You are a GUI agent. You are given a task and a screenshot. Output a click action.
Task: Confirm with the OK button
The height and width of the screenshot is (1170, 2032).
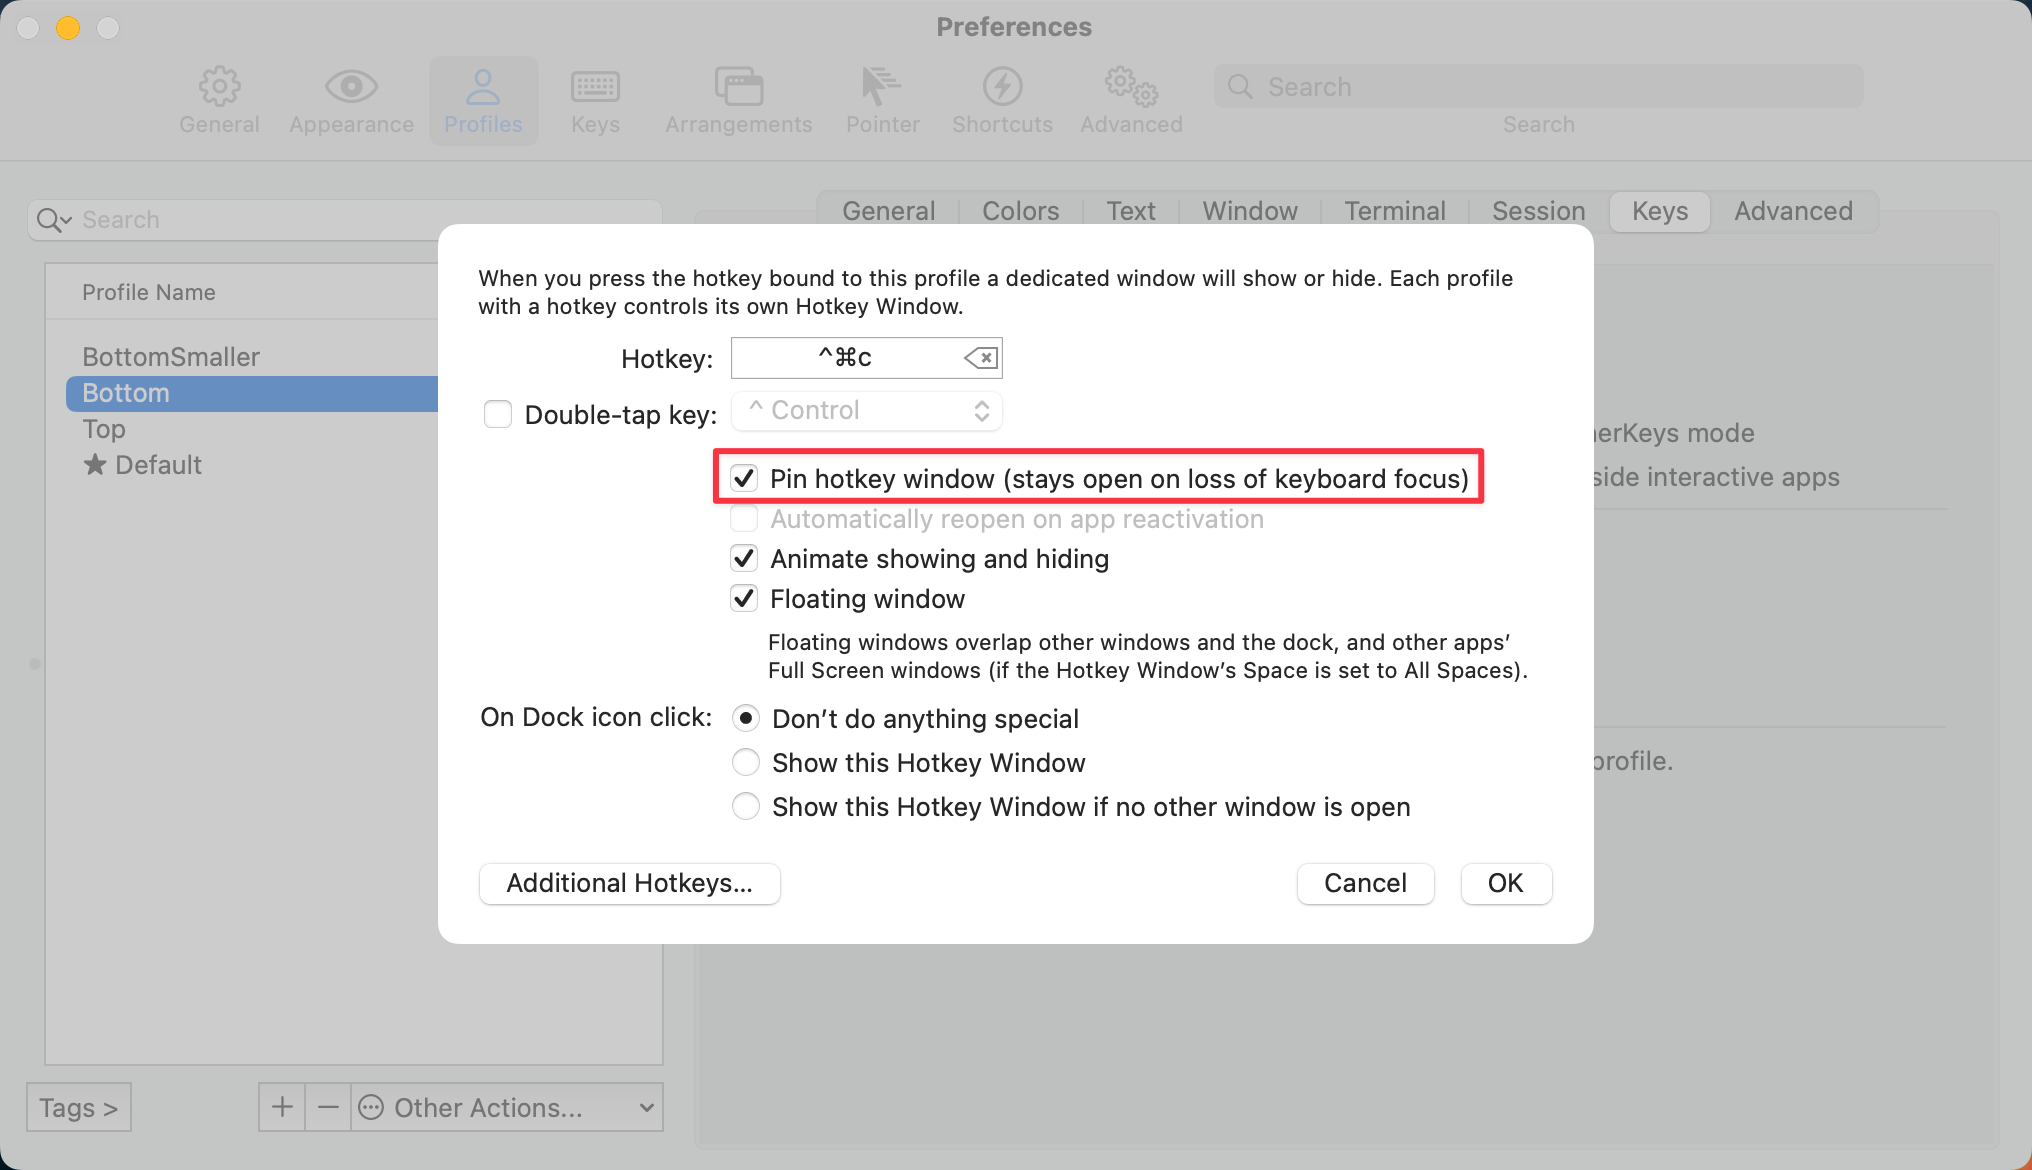[1506, 883]
